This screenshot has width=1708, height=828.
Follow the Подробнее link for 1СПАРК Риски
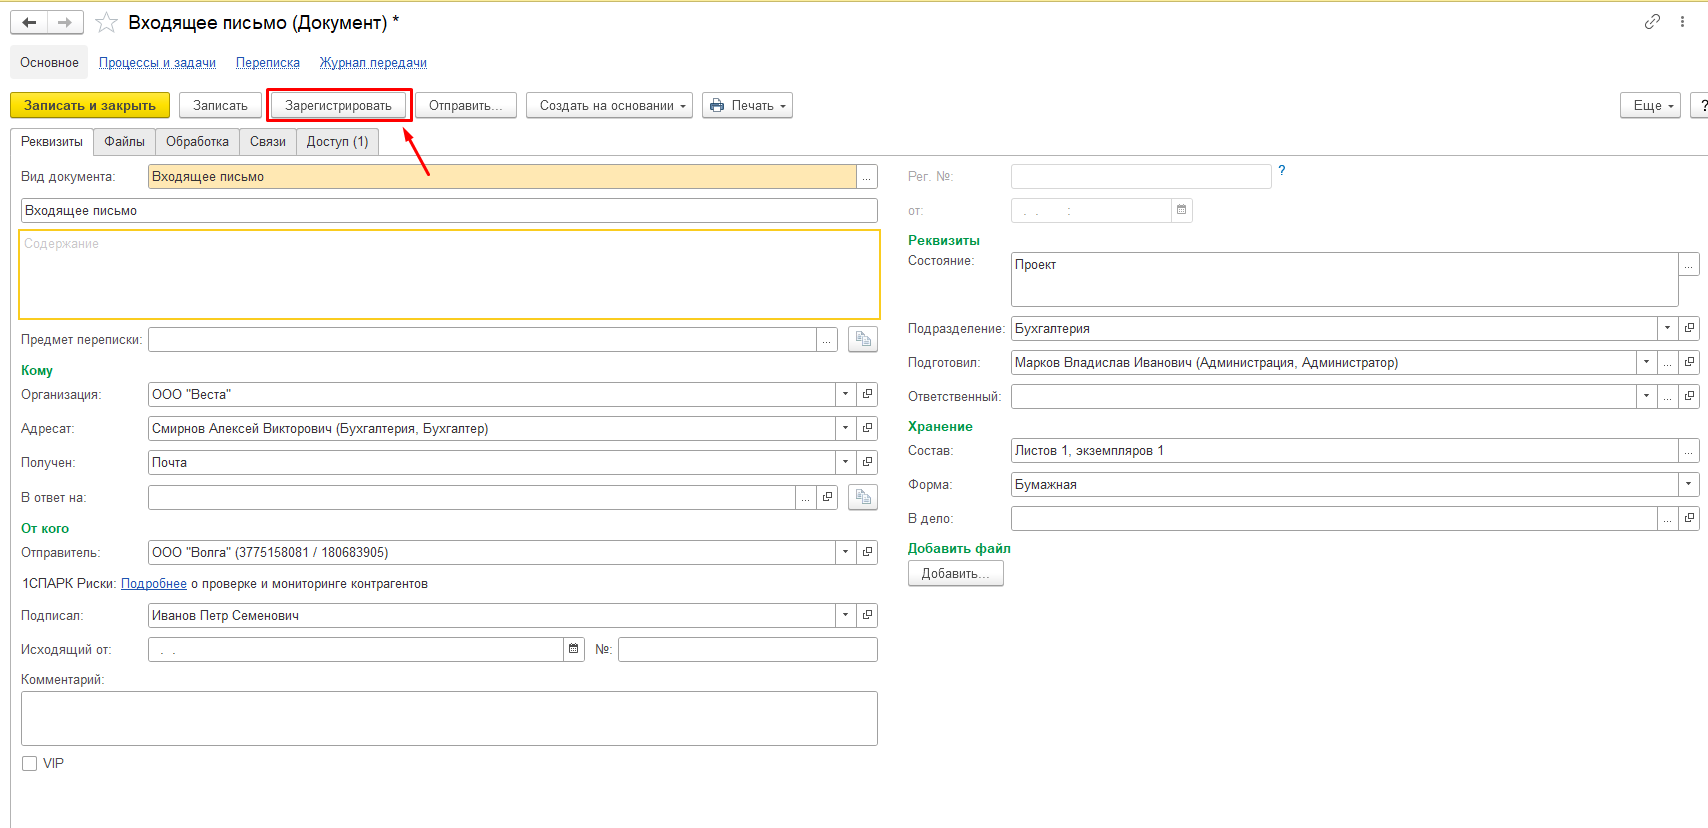coord(154,583)
